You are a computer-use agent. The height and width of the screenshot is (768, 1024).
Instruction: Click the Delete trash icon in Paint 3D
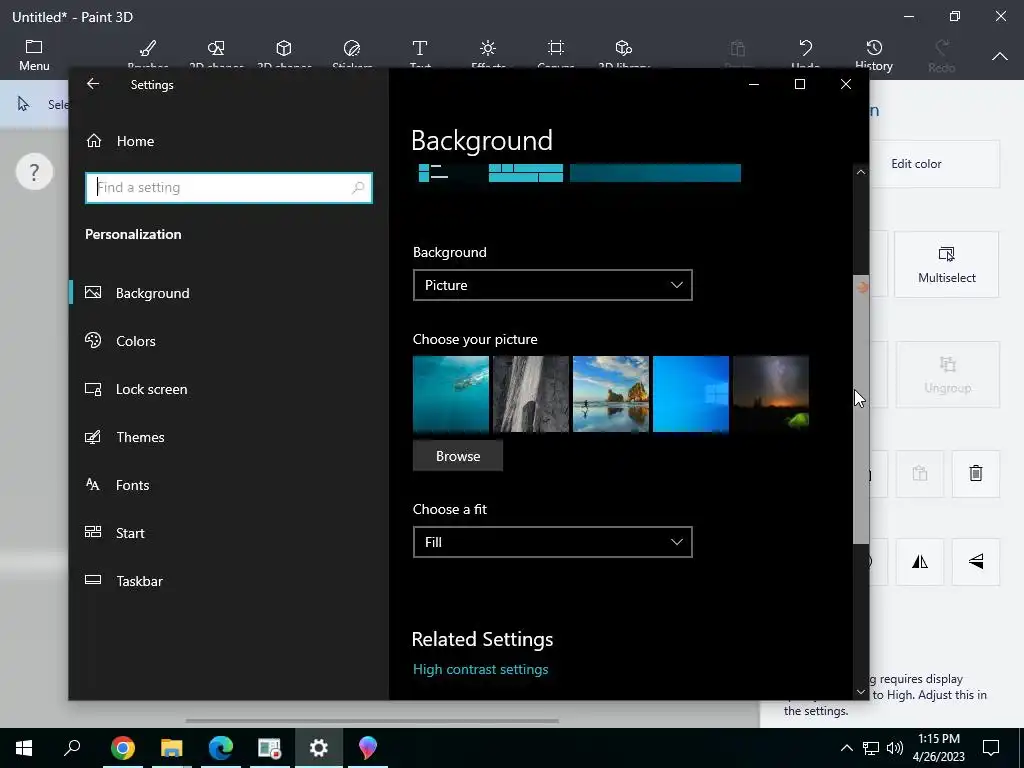[x=976, y=473]
